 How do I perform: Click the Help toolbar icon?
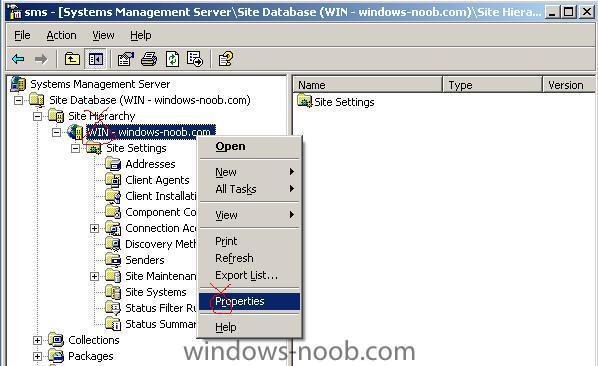(x=225, y=59)
